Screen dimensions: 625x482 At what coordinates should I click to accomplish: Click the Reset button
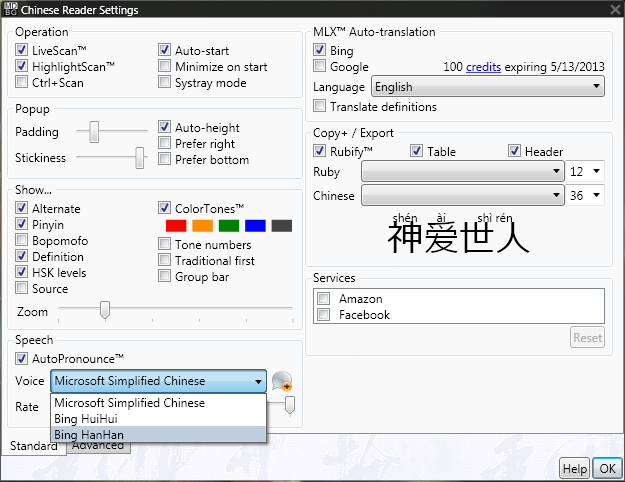click(587, 337)
